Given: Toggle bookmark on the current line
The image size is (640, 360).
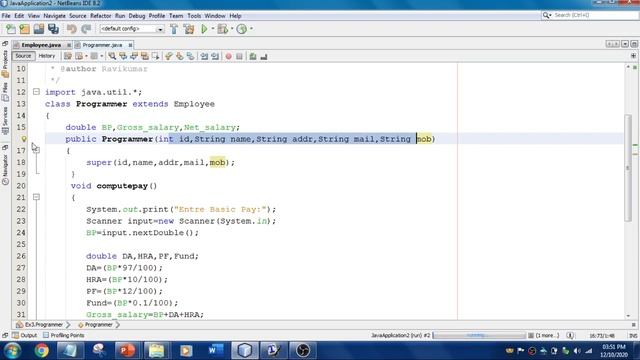Looking at the screenshot, I should [x=191, y=56].
